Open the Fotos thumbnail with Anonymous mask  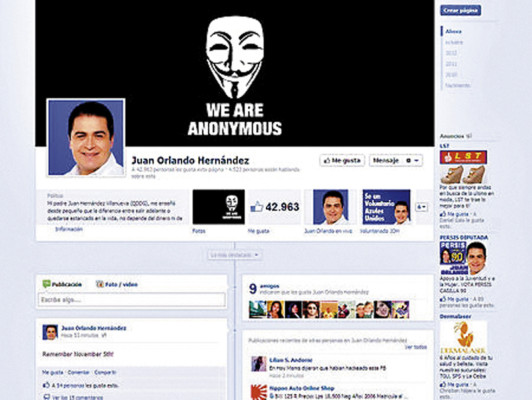218,207
